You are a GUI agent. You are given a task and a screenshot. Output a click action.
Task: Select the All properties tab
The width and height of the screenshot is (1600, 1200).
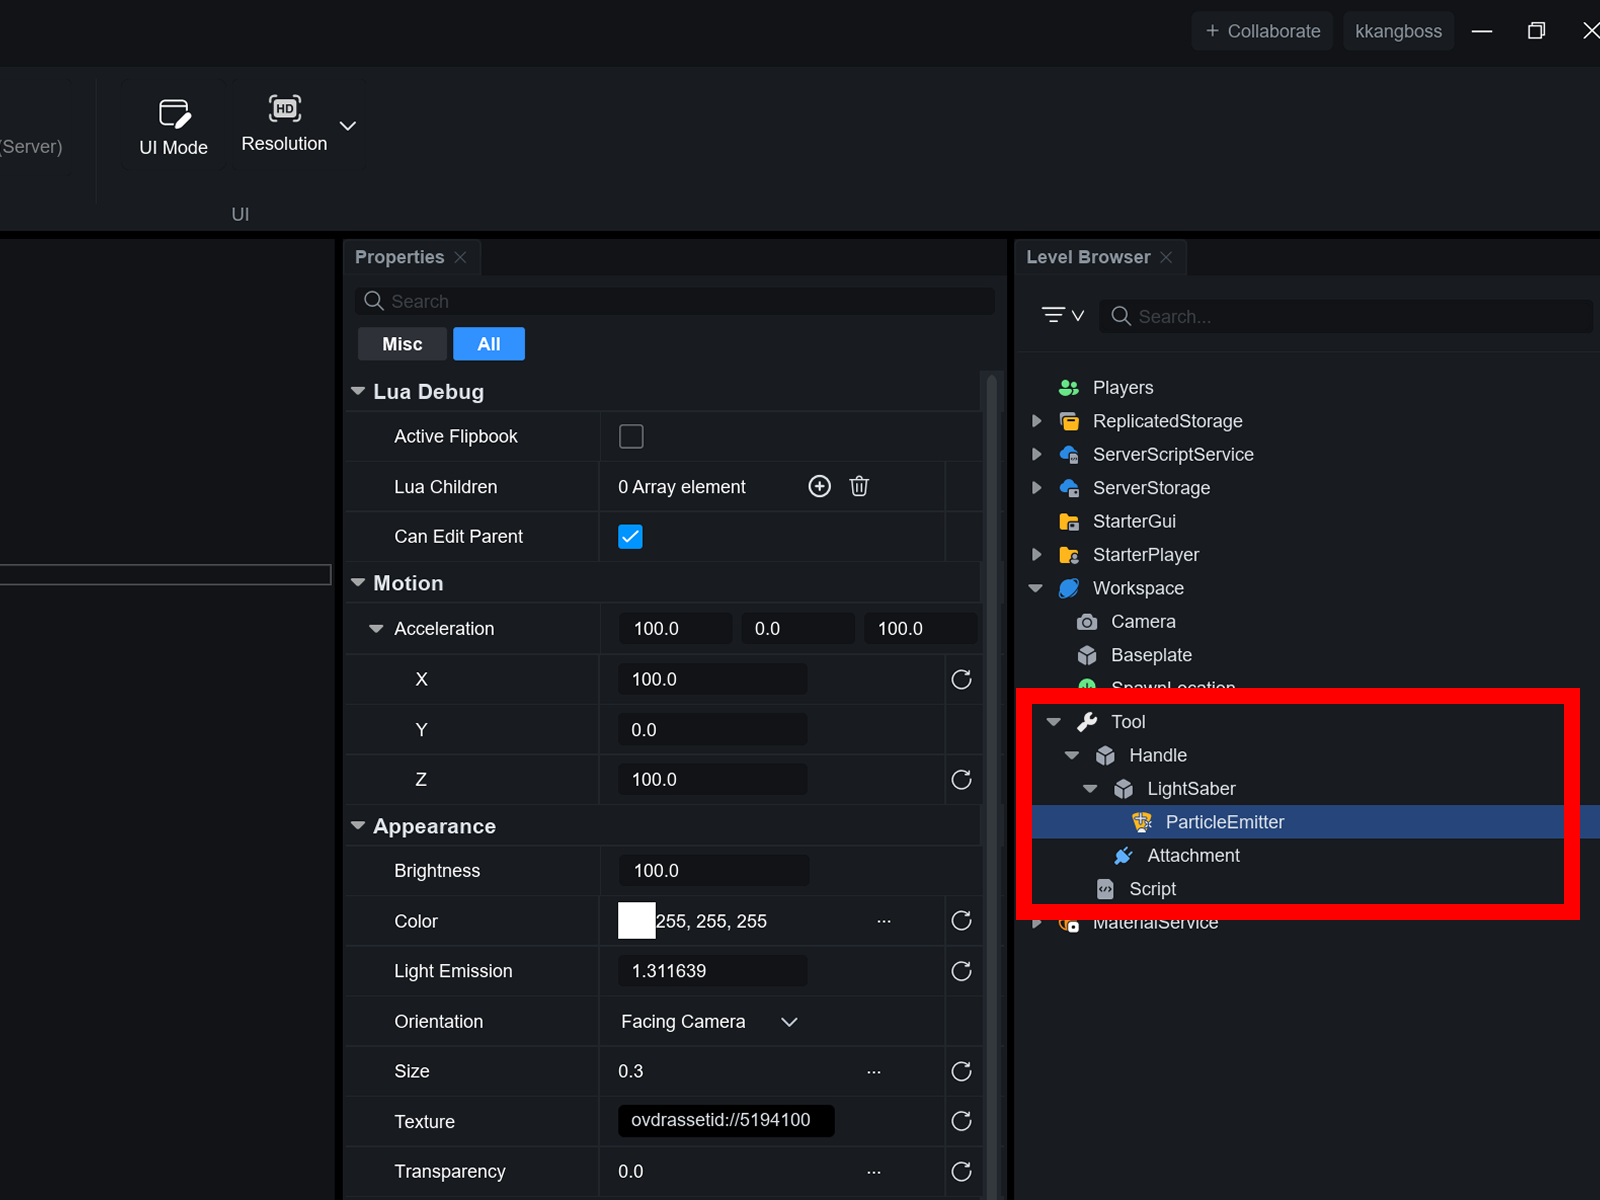coord(489,344)
